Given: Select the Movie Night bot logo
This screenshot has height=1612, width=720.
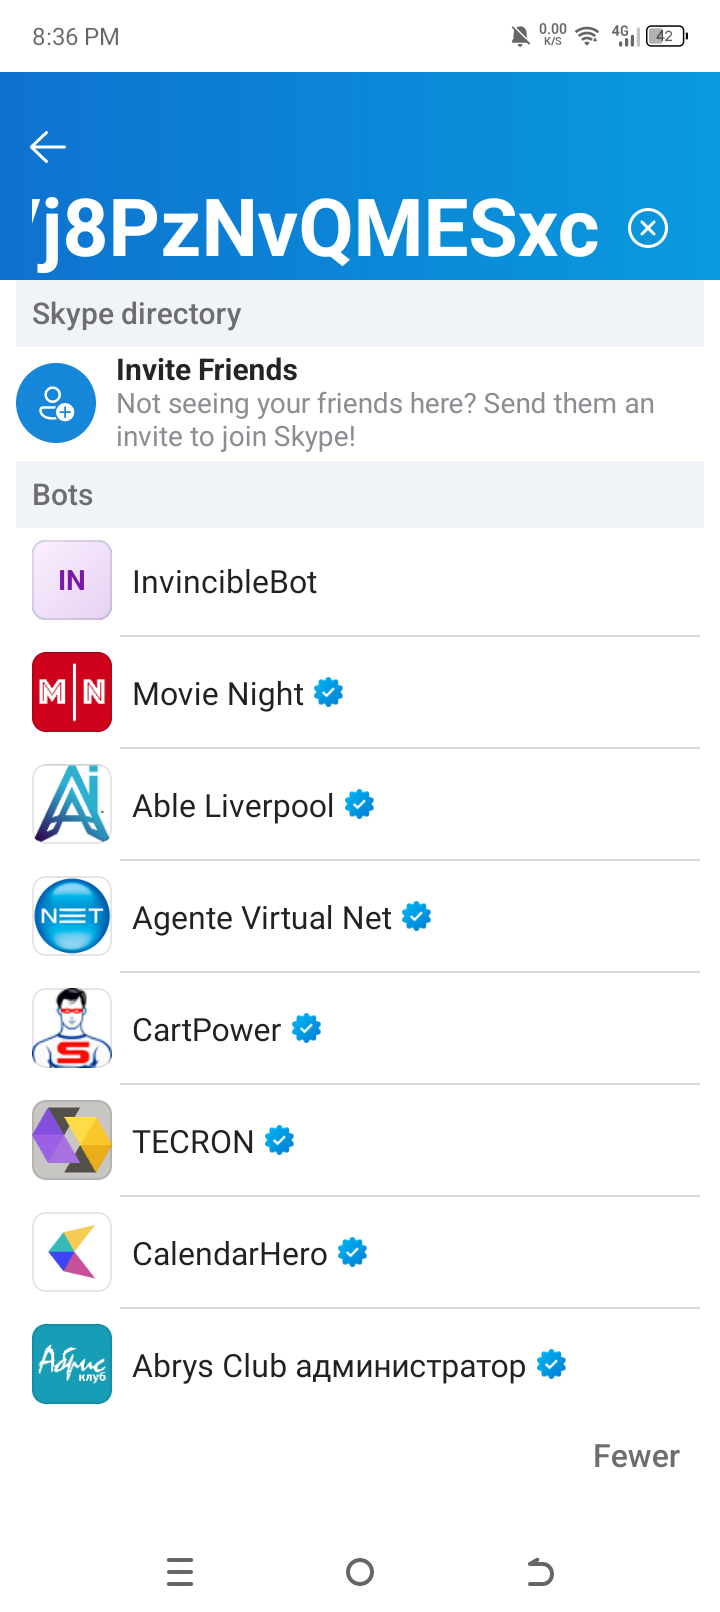Looking at the screenshot, I should [x=72, y=692].
